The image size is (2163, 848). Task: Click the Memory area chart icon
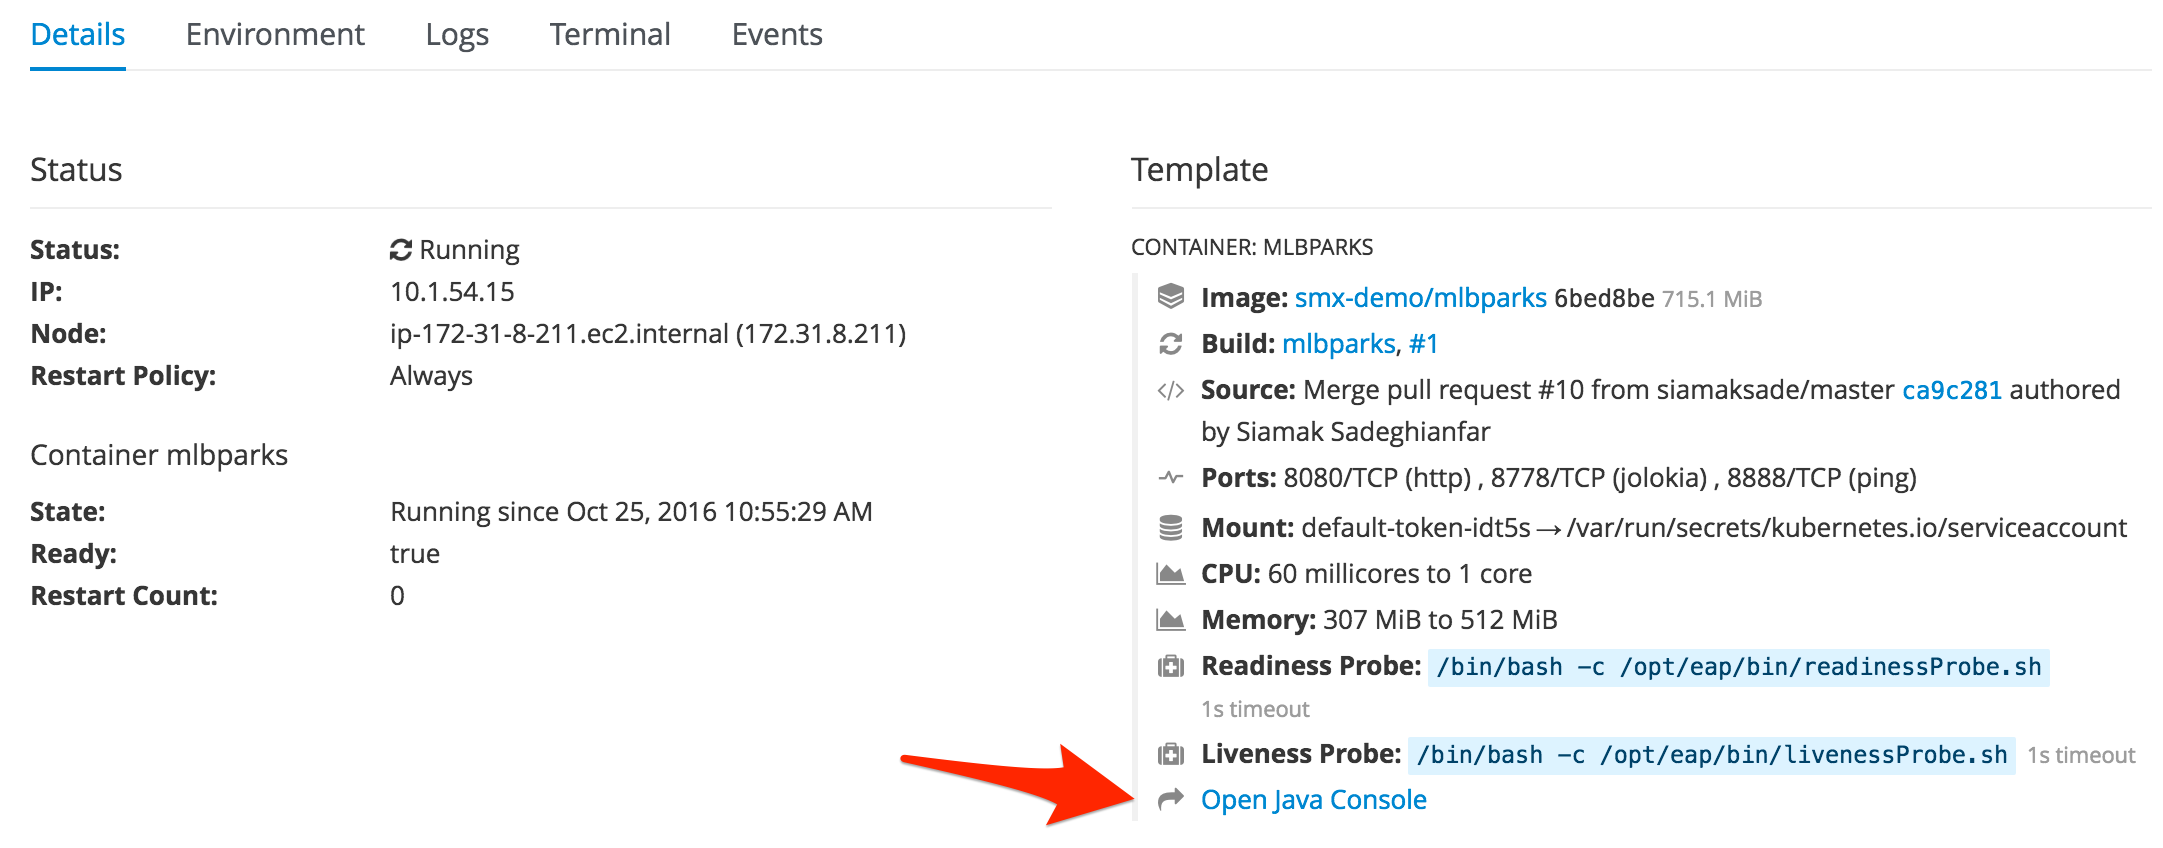coord(1170,620)
